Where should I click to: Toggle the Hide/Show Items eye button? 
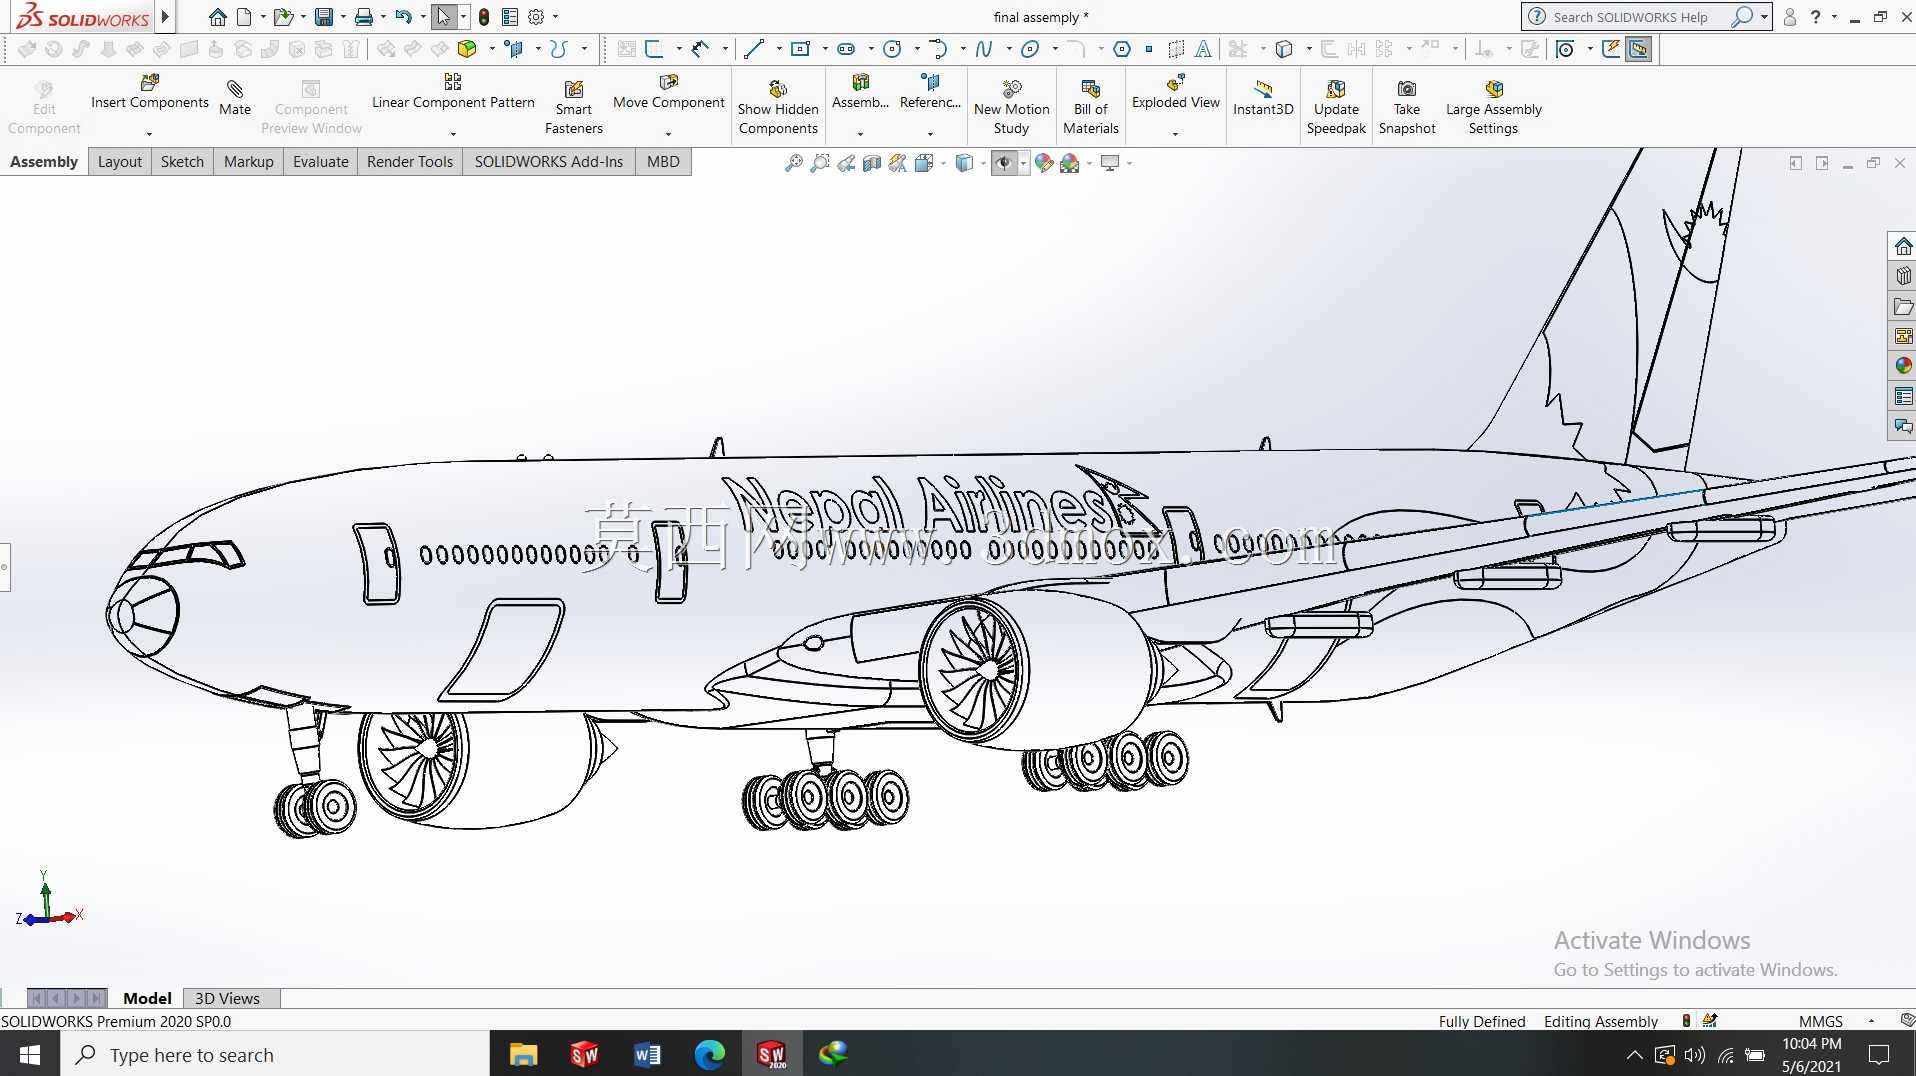1004,163
